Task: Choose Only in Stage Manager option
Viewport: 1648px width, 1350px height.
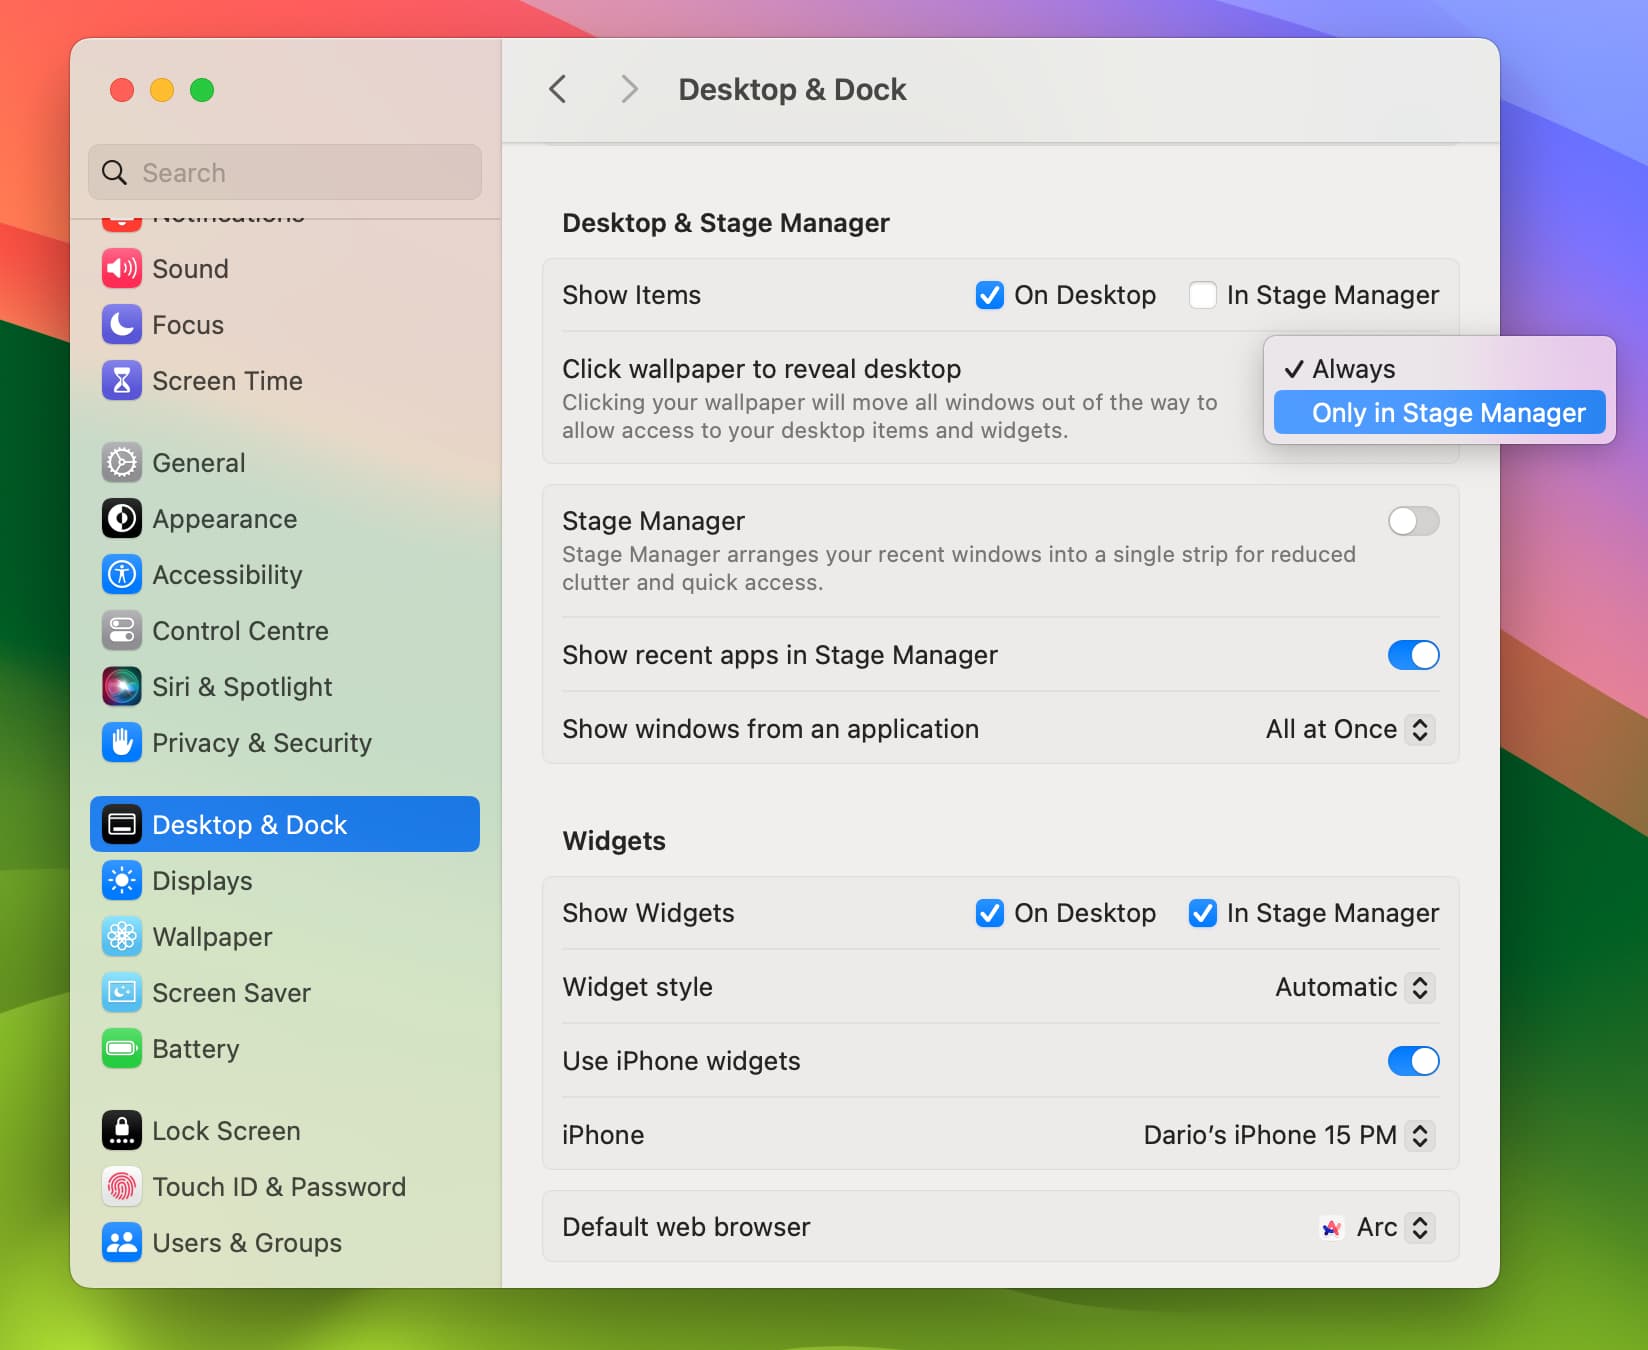Action: tap(1440, 413)
